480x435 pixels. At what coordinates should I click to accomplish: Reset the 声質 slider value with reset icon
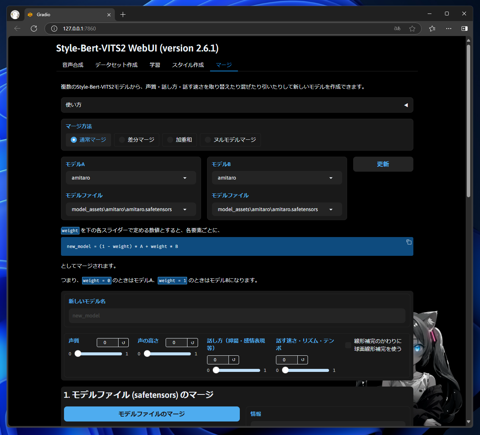[x=123, y=343]
